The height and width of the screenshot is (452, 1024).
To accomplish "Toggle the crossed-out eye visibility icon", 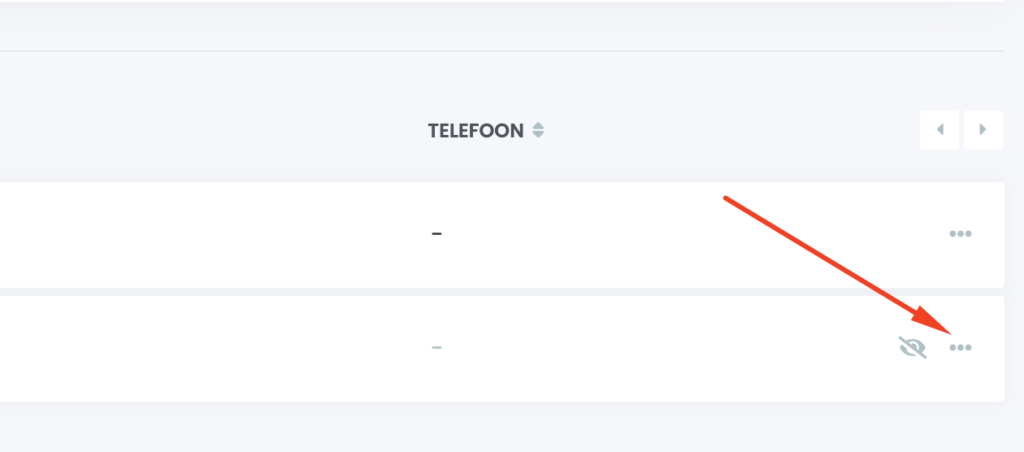I will point(911,348).
